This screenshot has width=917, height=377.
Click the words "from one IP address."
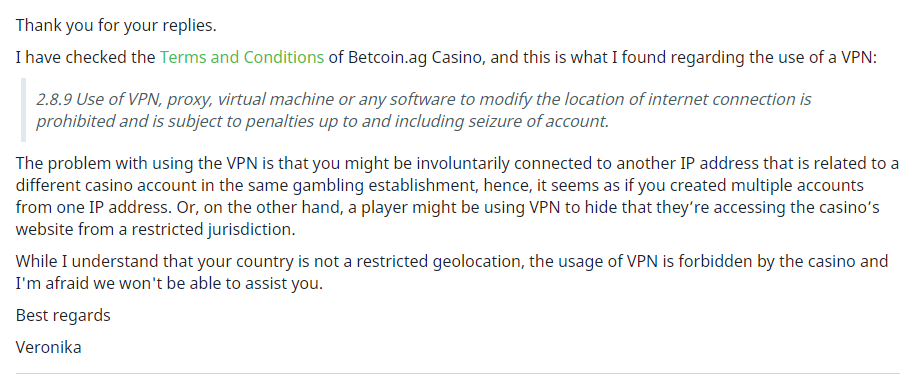coord(91,207)
